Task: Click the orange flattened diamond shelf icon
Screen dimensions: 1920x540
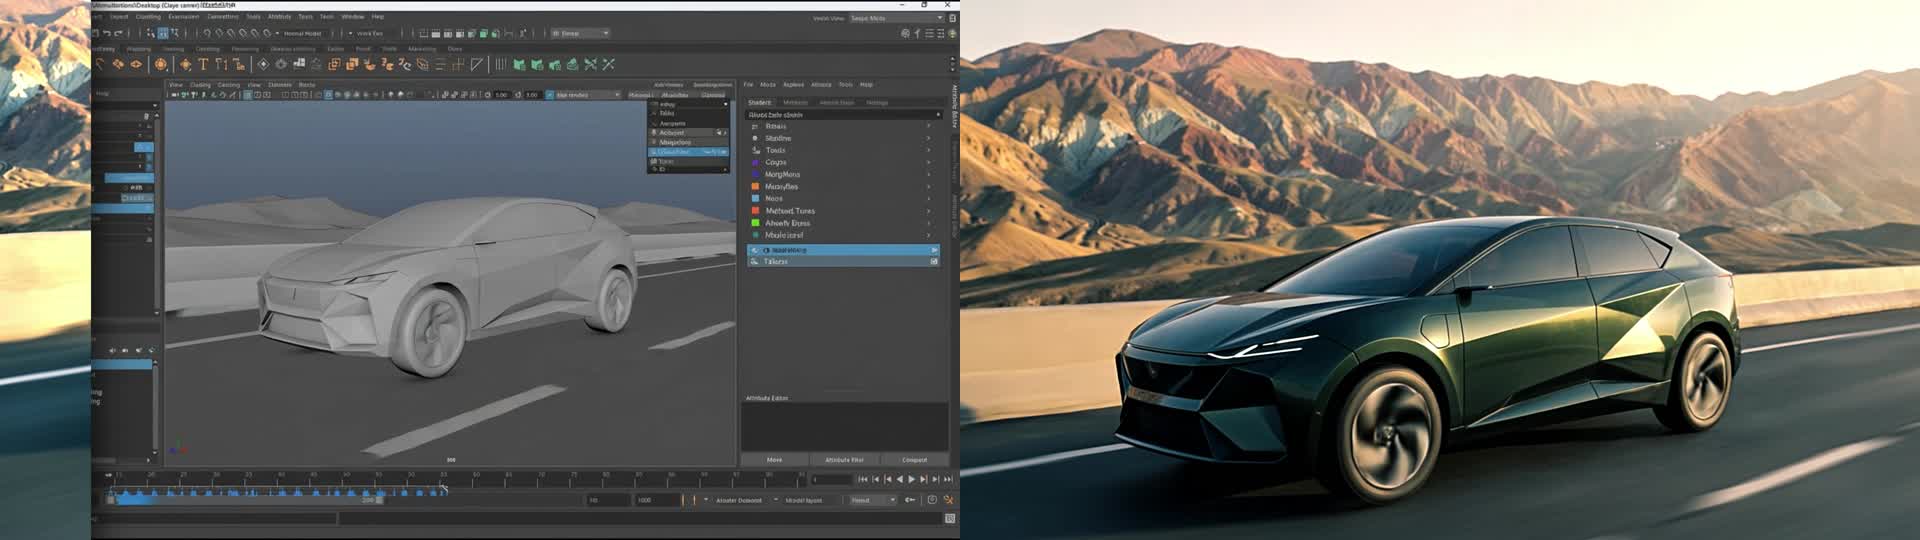Action: click(136, 64)
